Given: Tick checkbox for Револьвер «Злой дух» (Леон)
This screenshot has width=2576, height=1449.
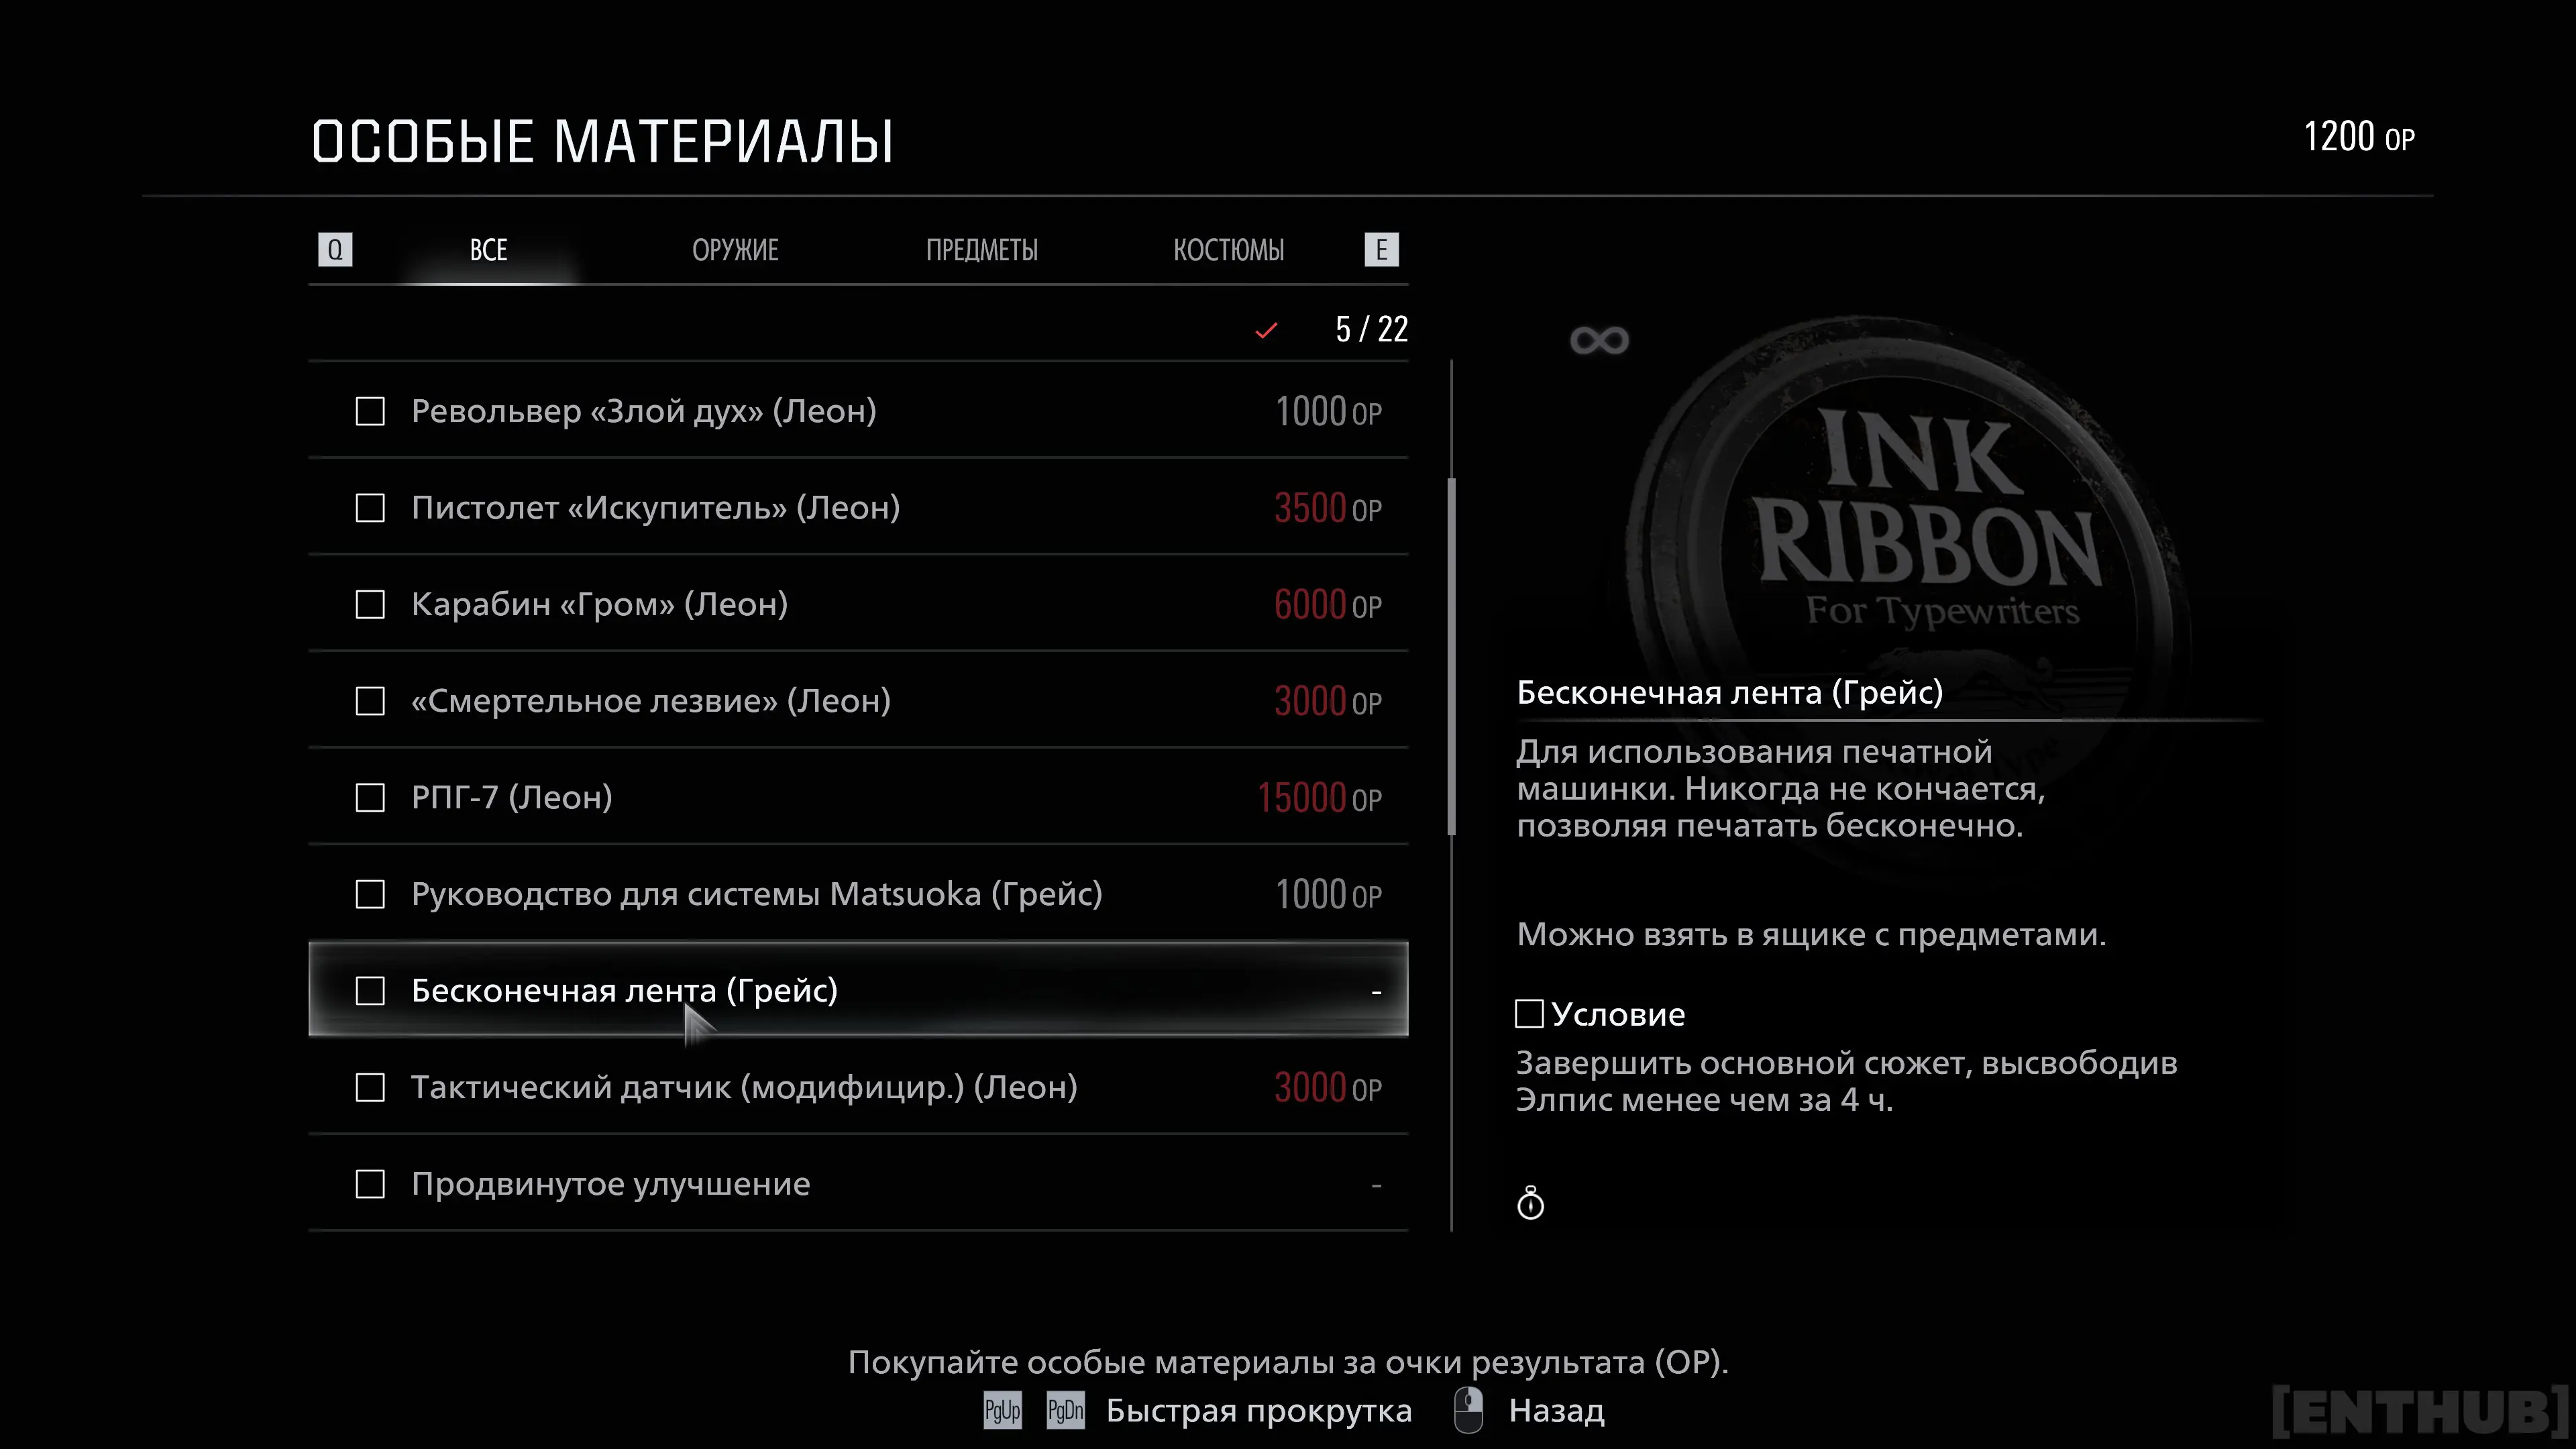Looking at the screenshot, I should [370, 411].
